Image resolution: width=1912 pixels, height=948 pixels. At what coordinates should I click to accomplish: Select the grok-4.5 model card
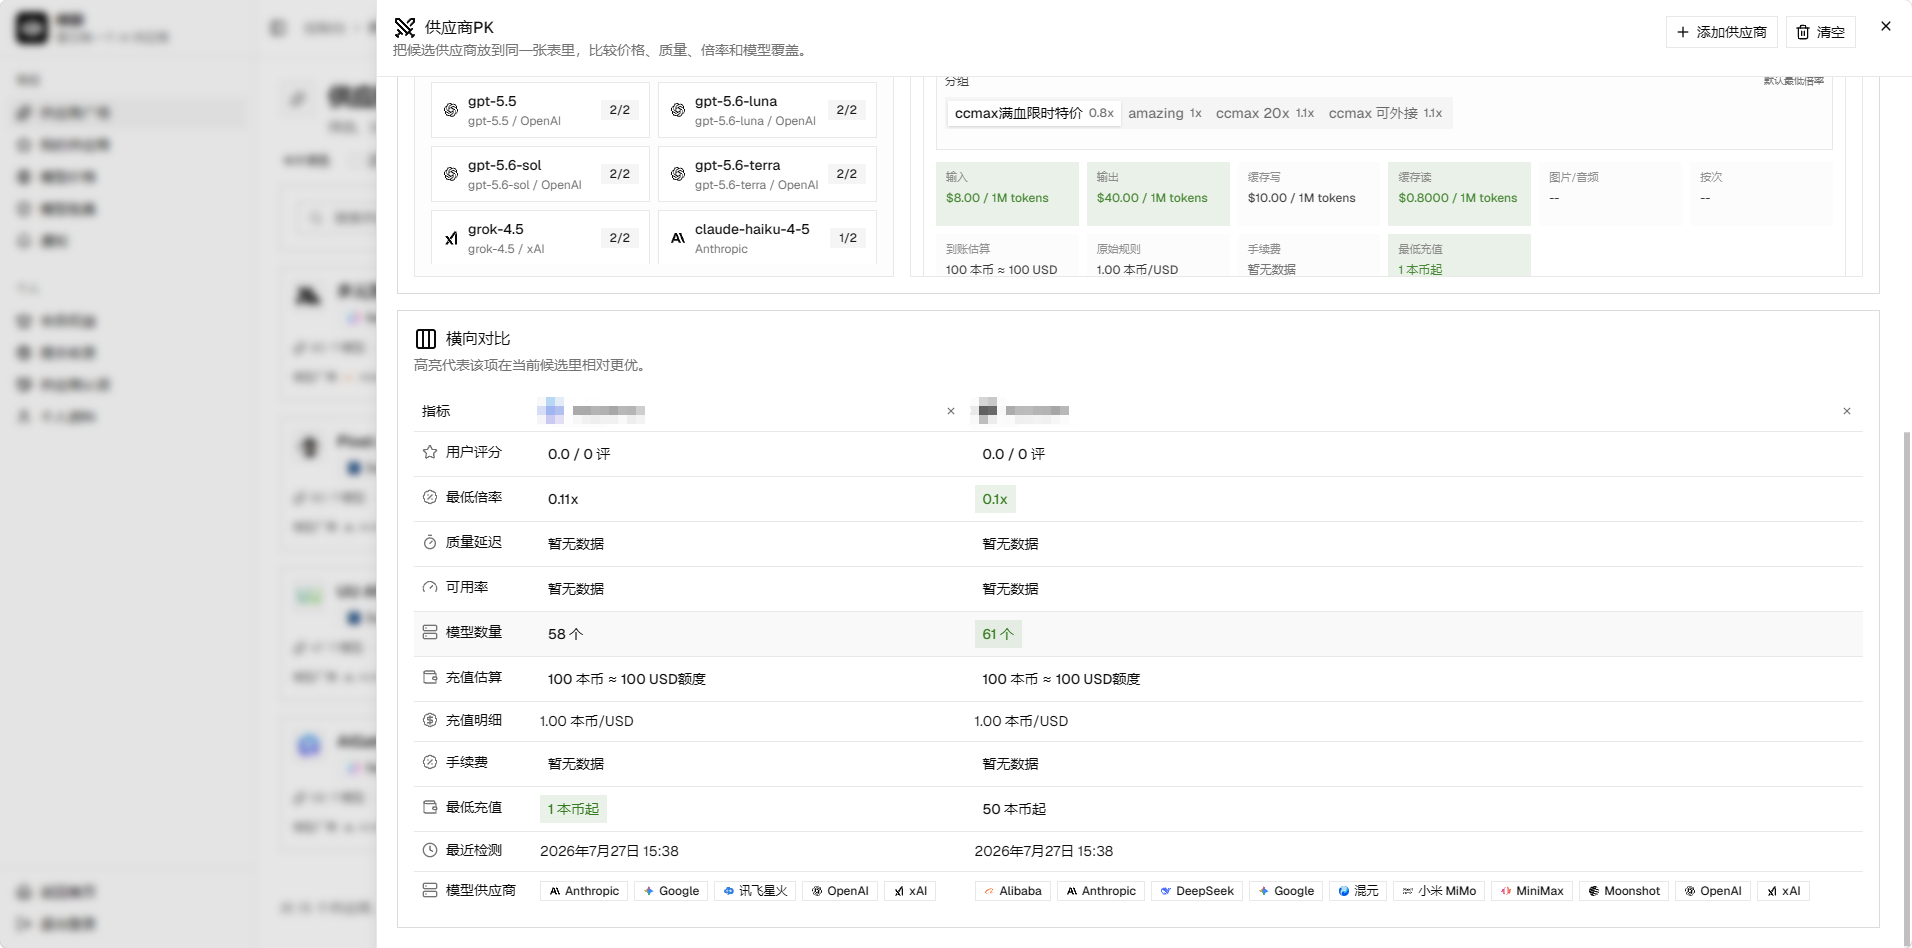click(540, 238)
